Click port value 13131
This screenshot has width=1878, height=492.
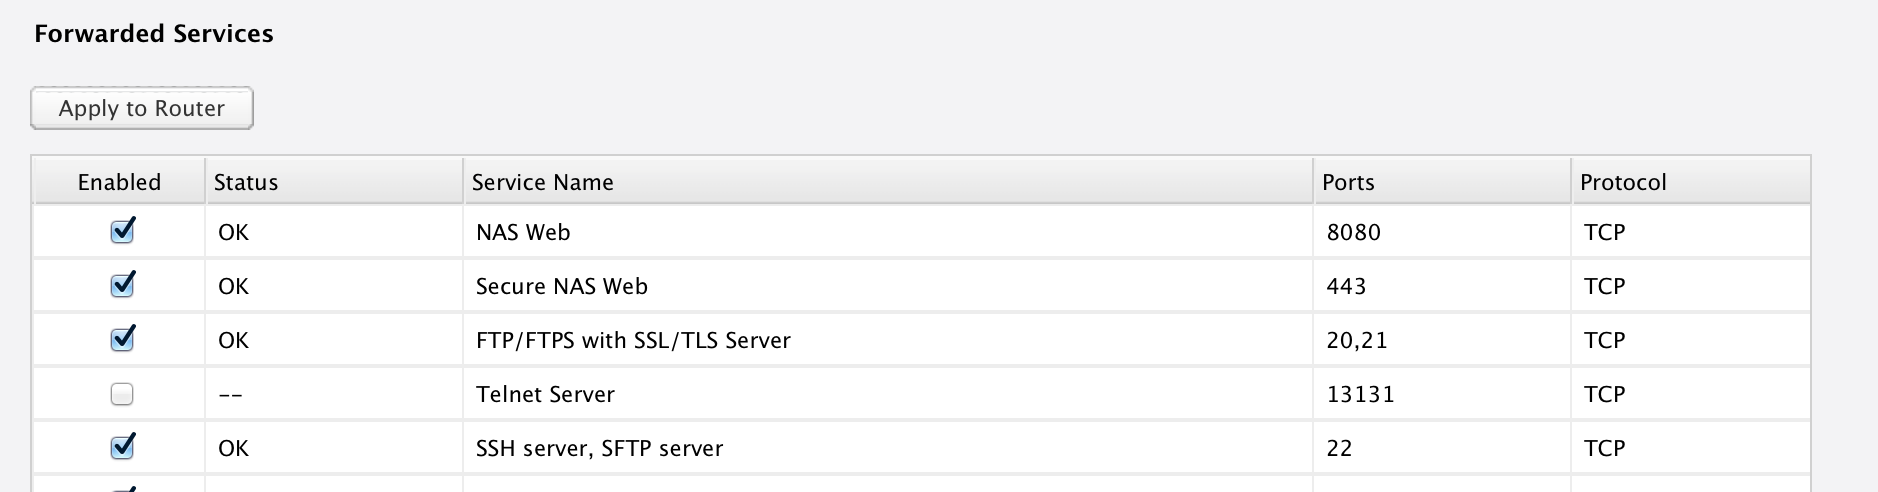[x=1360, y=394]
